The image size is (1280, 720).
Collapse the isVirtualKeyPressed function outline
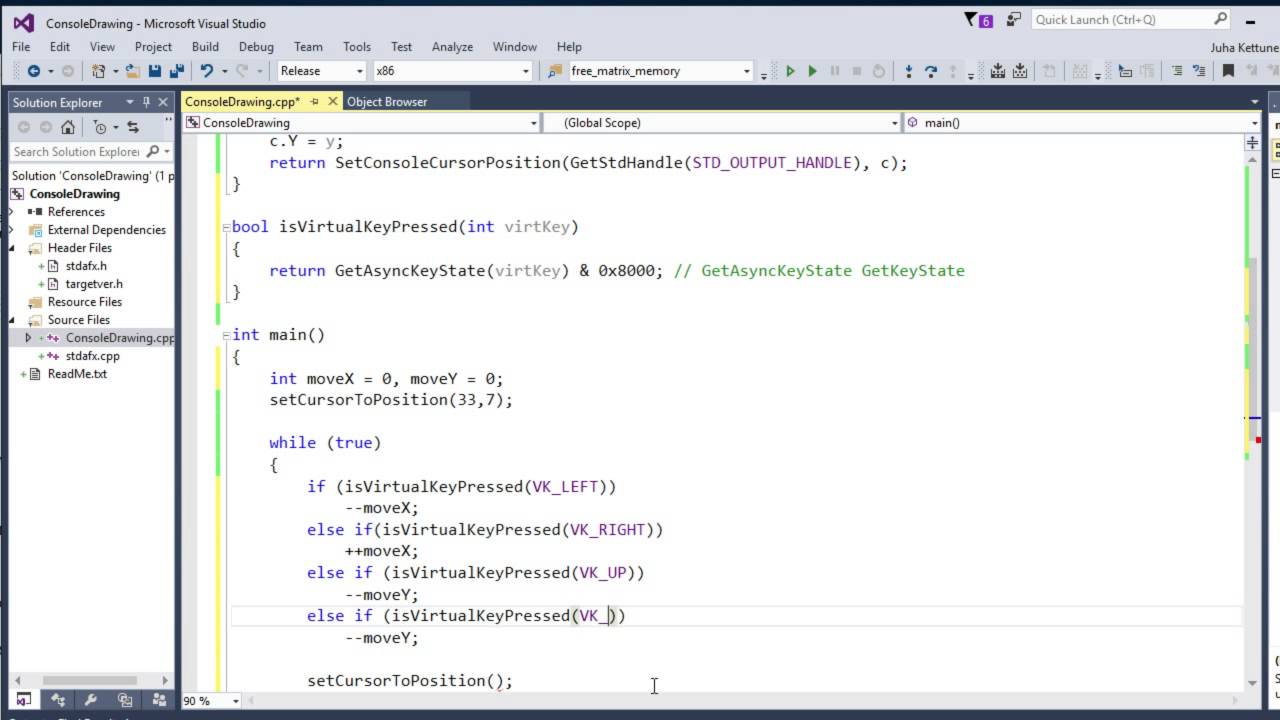click(226, 227)
